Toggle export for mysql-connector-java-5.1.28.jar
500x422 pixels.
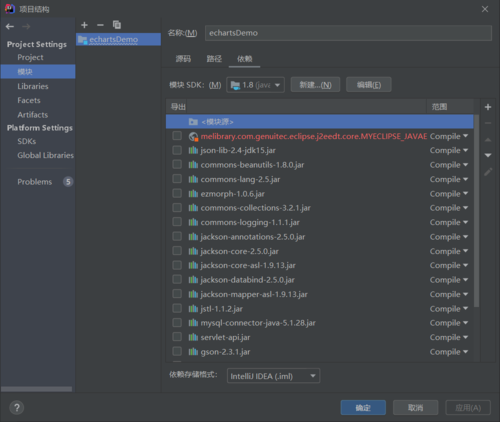(177, 323)
